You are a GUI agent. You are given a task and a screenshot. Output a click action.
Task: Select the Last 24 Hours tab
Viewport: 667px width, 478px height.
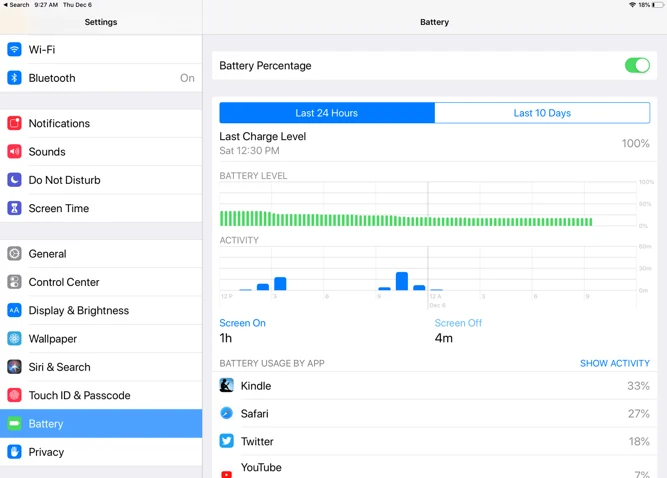(327, 113)
